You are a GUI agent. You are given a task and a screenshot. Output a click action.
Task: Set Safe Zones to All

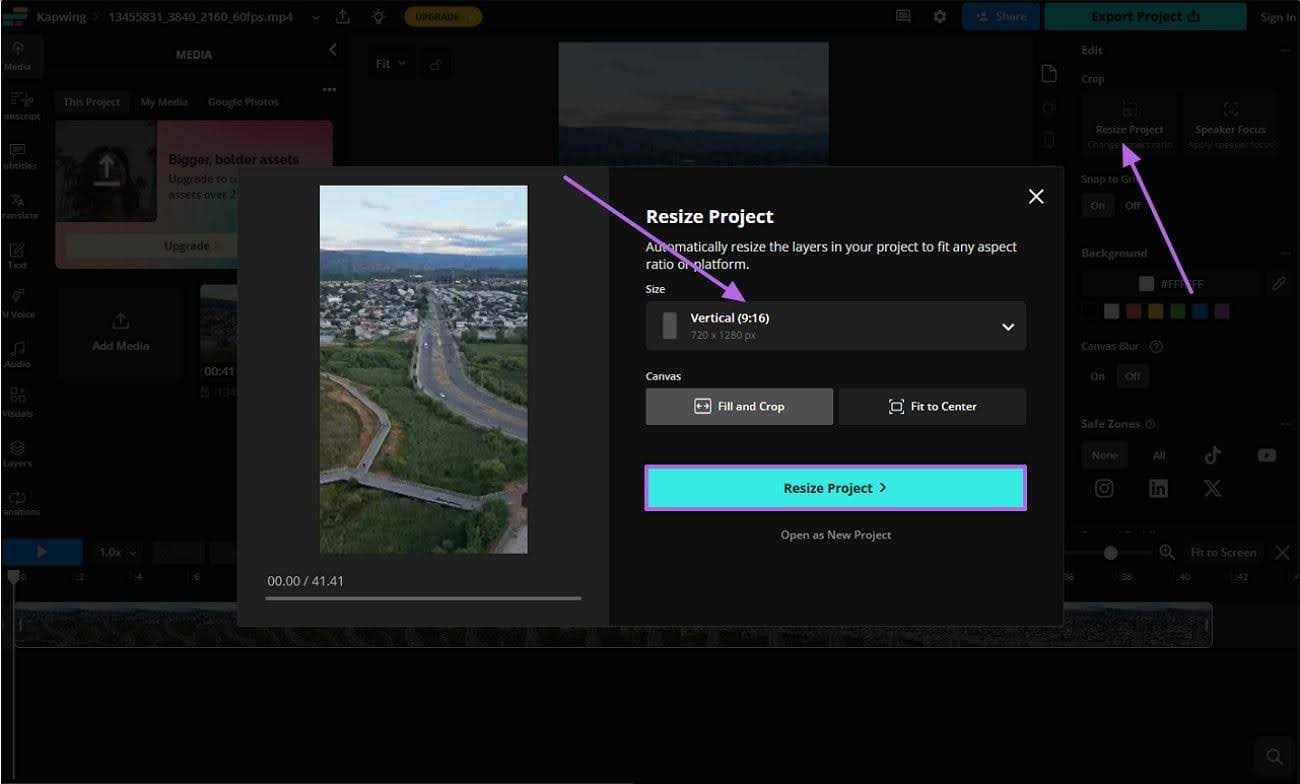[1159, 455]
